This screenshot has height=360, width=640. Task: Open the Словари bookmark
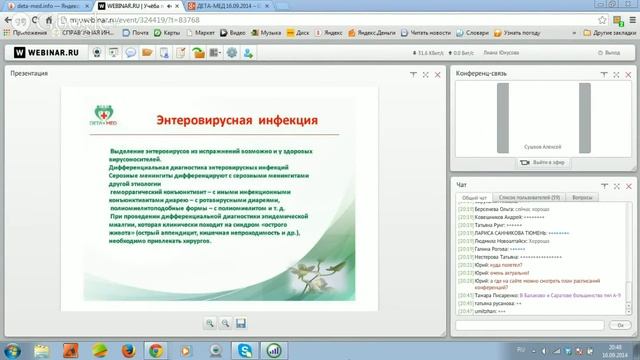pyautogui.click(x=472, y=33)
